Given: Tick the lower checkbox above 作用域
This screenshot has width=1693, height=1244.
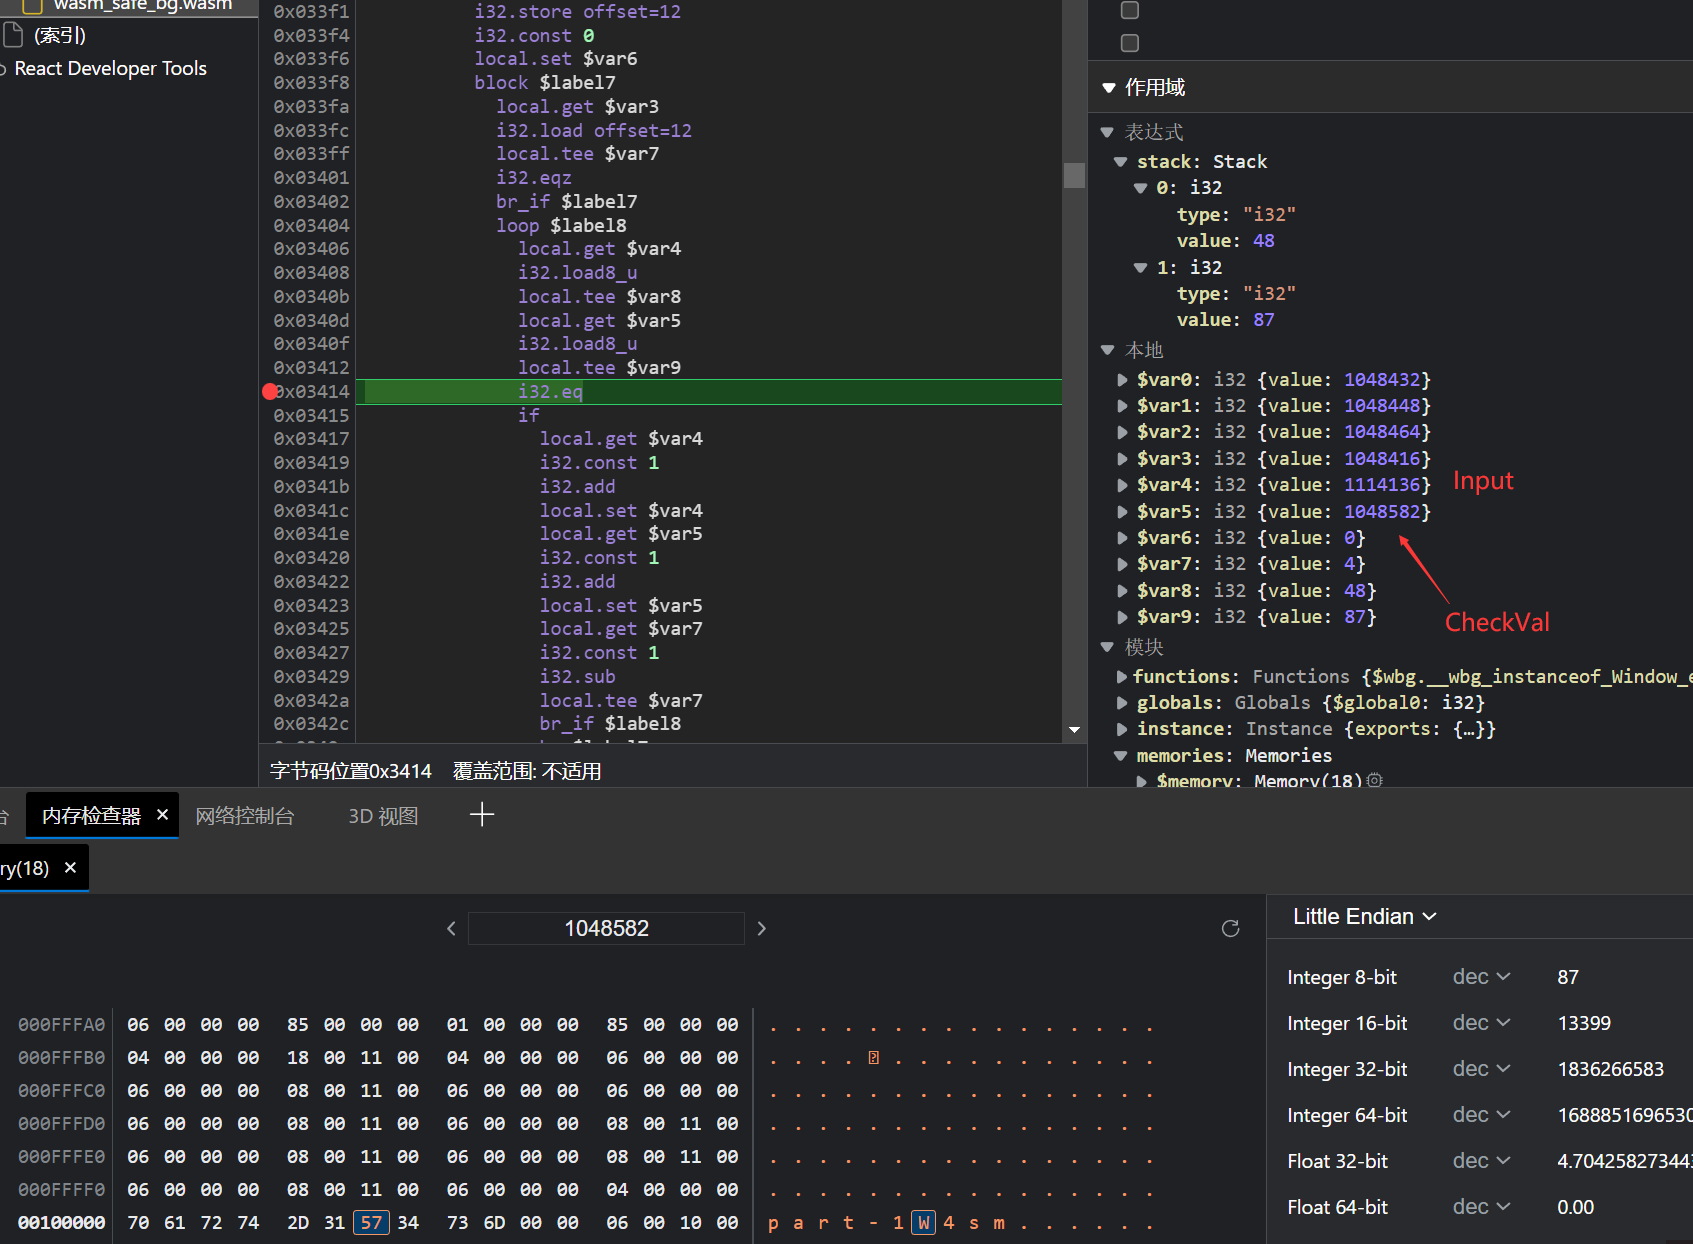Looking at the screenshot, I should coord(1130,43).
